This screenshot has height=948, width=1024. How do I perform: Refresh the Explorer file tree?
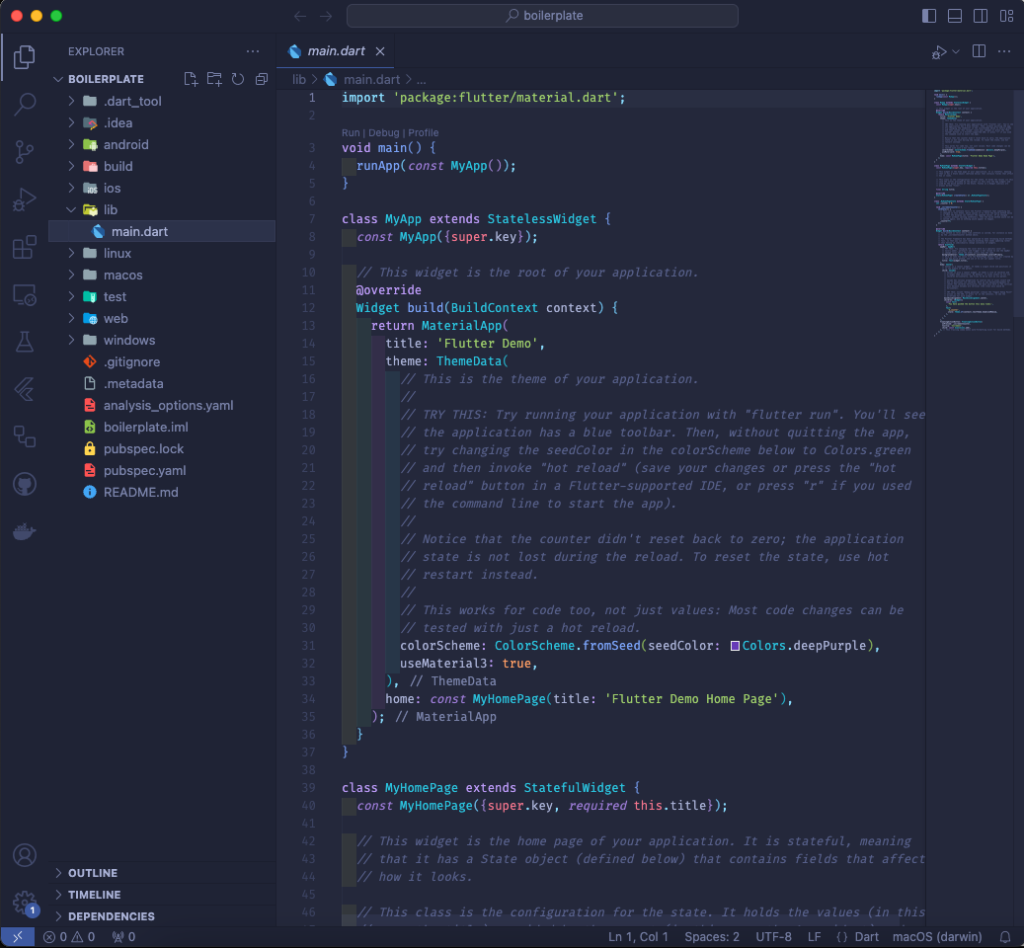click(238, 79)
